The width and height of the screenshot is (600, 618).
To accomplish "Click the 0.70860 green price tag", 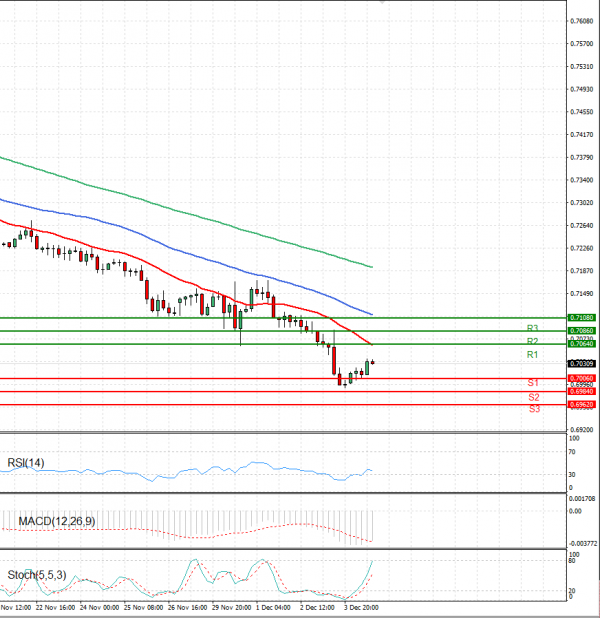I will tap(581, 330).
